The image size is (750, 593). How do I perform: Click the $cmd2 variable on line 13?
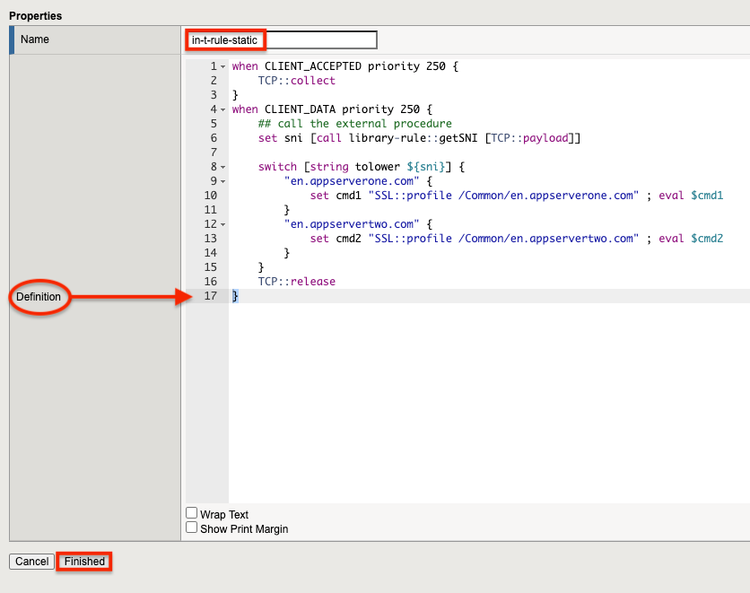(706, 239)
